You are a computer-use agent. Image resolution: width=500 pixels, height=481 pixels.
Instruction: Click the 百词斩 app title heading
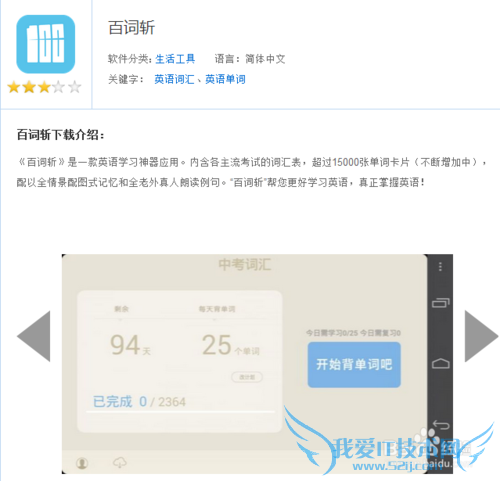[132, 27]
